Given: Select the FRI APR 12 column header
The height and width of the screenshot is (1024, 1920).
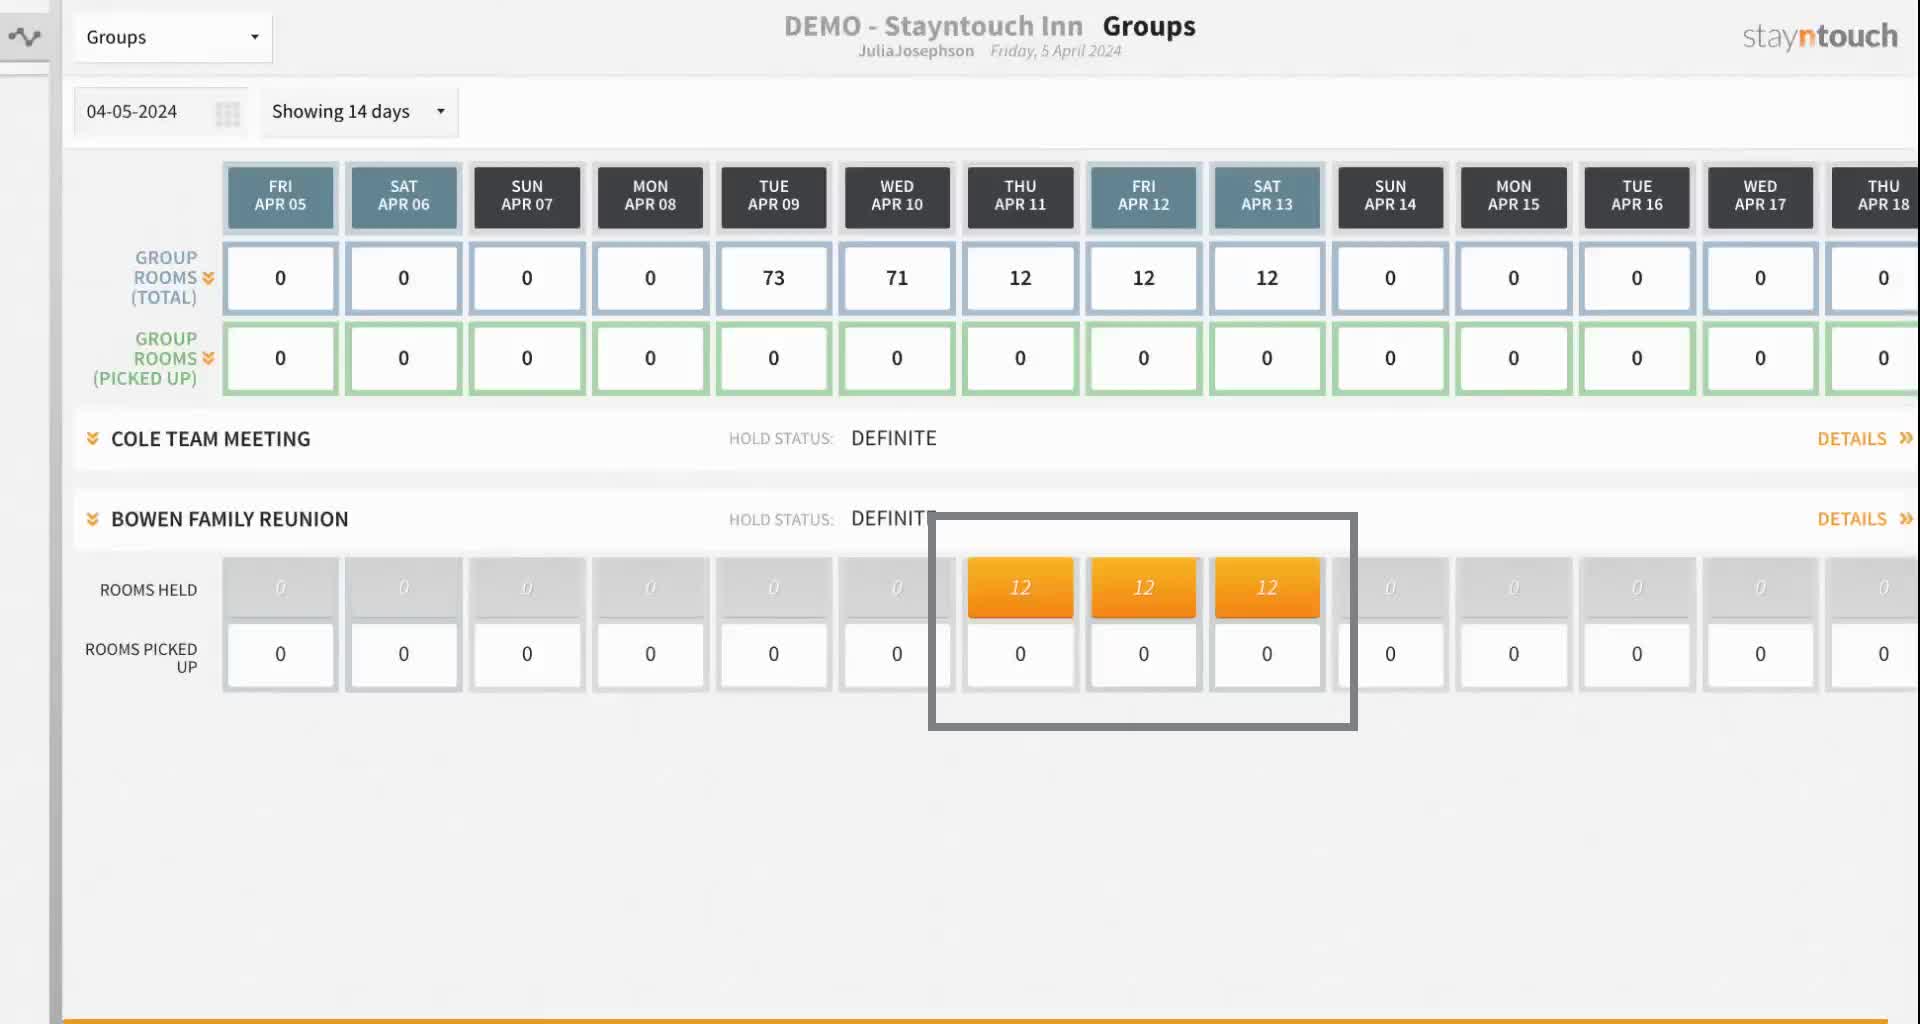Looking at the screenshot, I should (1144, 196).
